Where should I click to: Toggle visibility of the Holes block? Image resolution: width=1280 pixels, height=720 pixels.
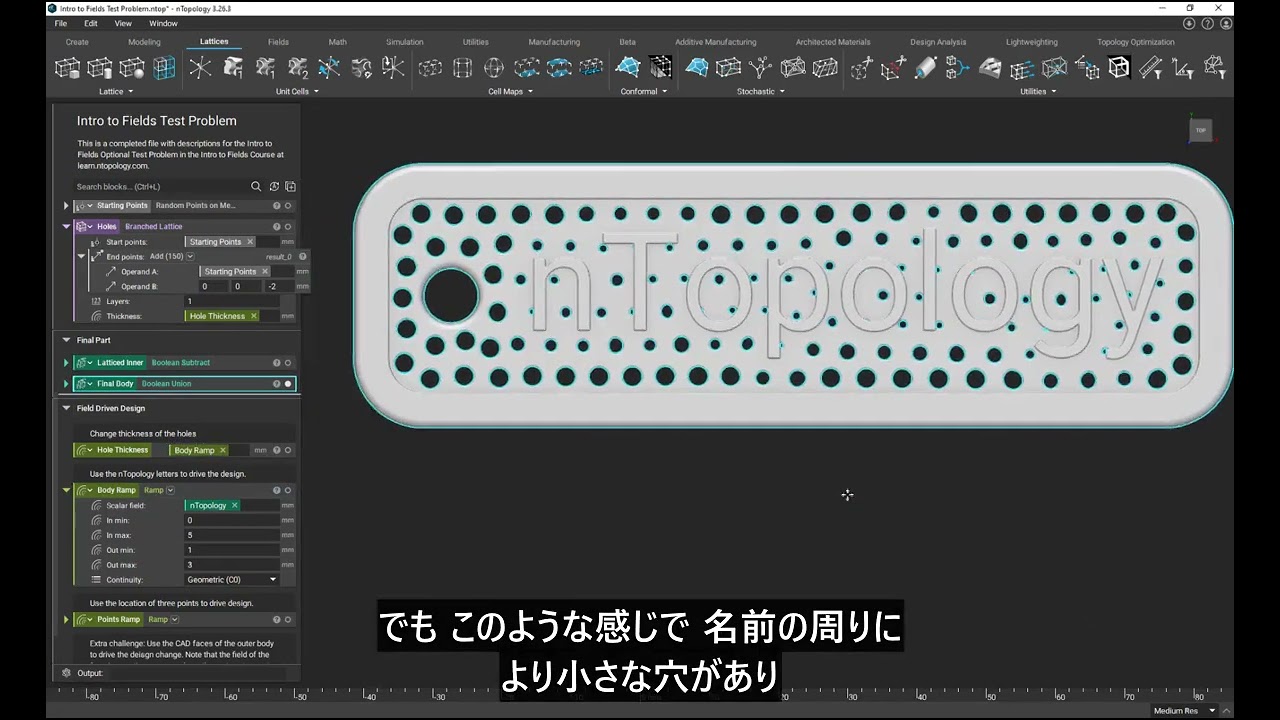click(x=288, y=227)
